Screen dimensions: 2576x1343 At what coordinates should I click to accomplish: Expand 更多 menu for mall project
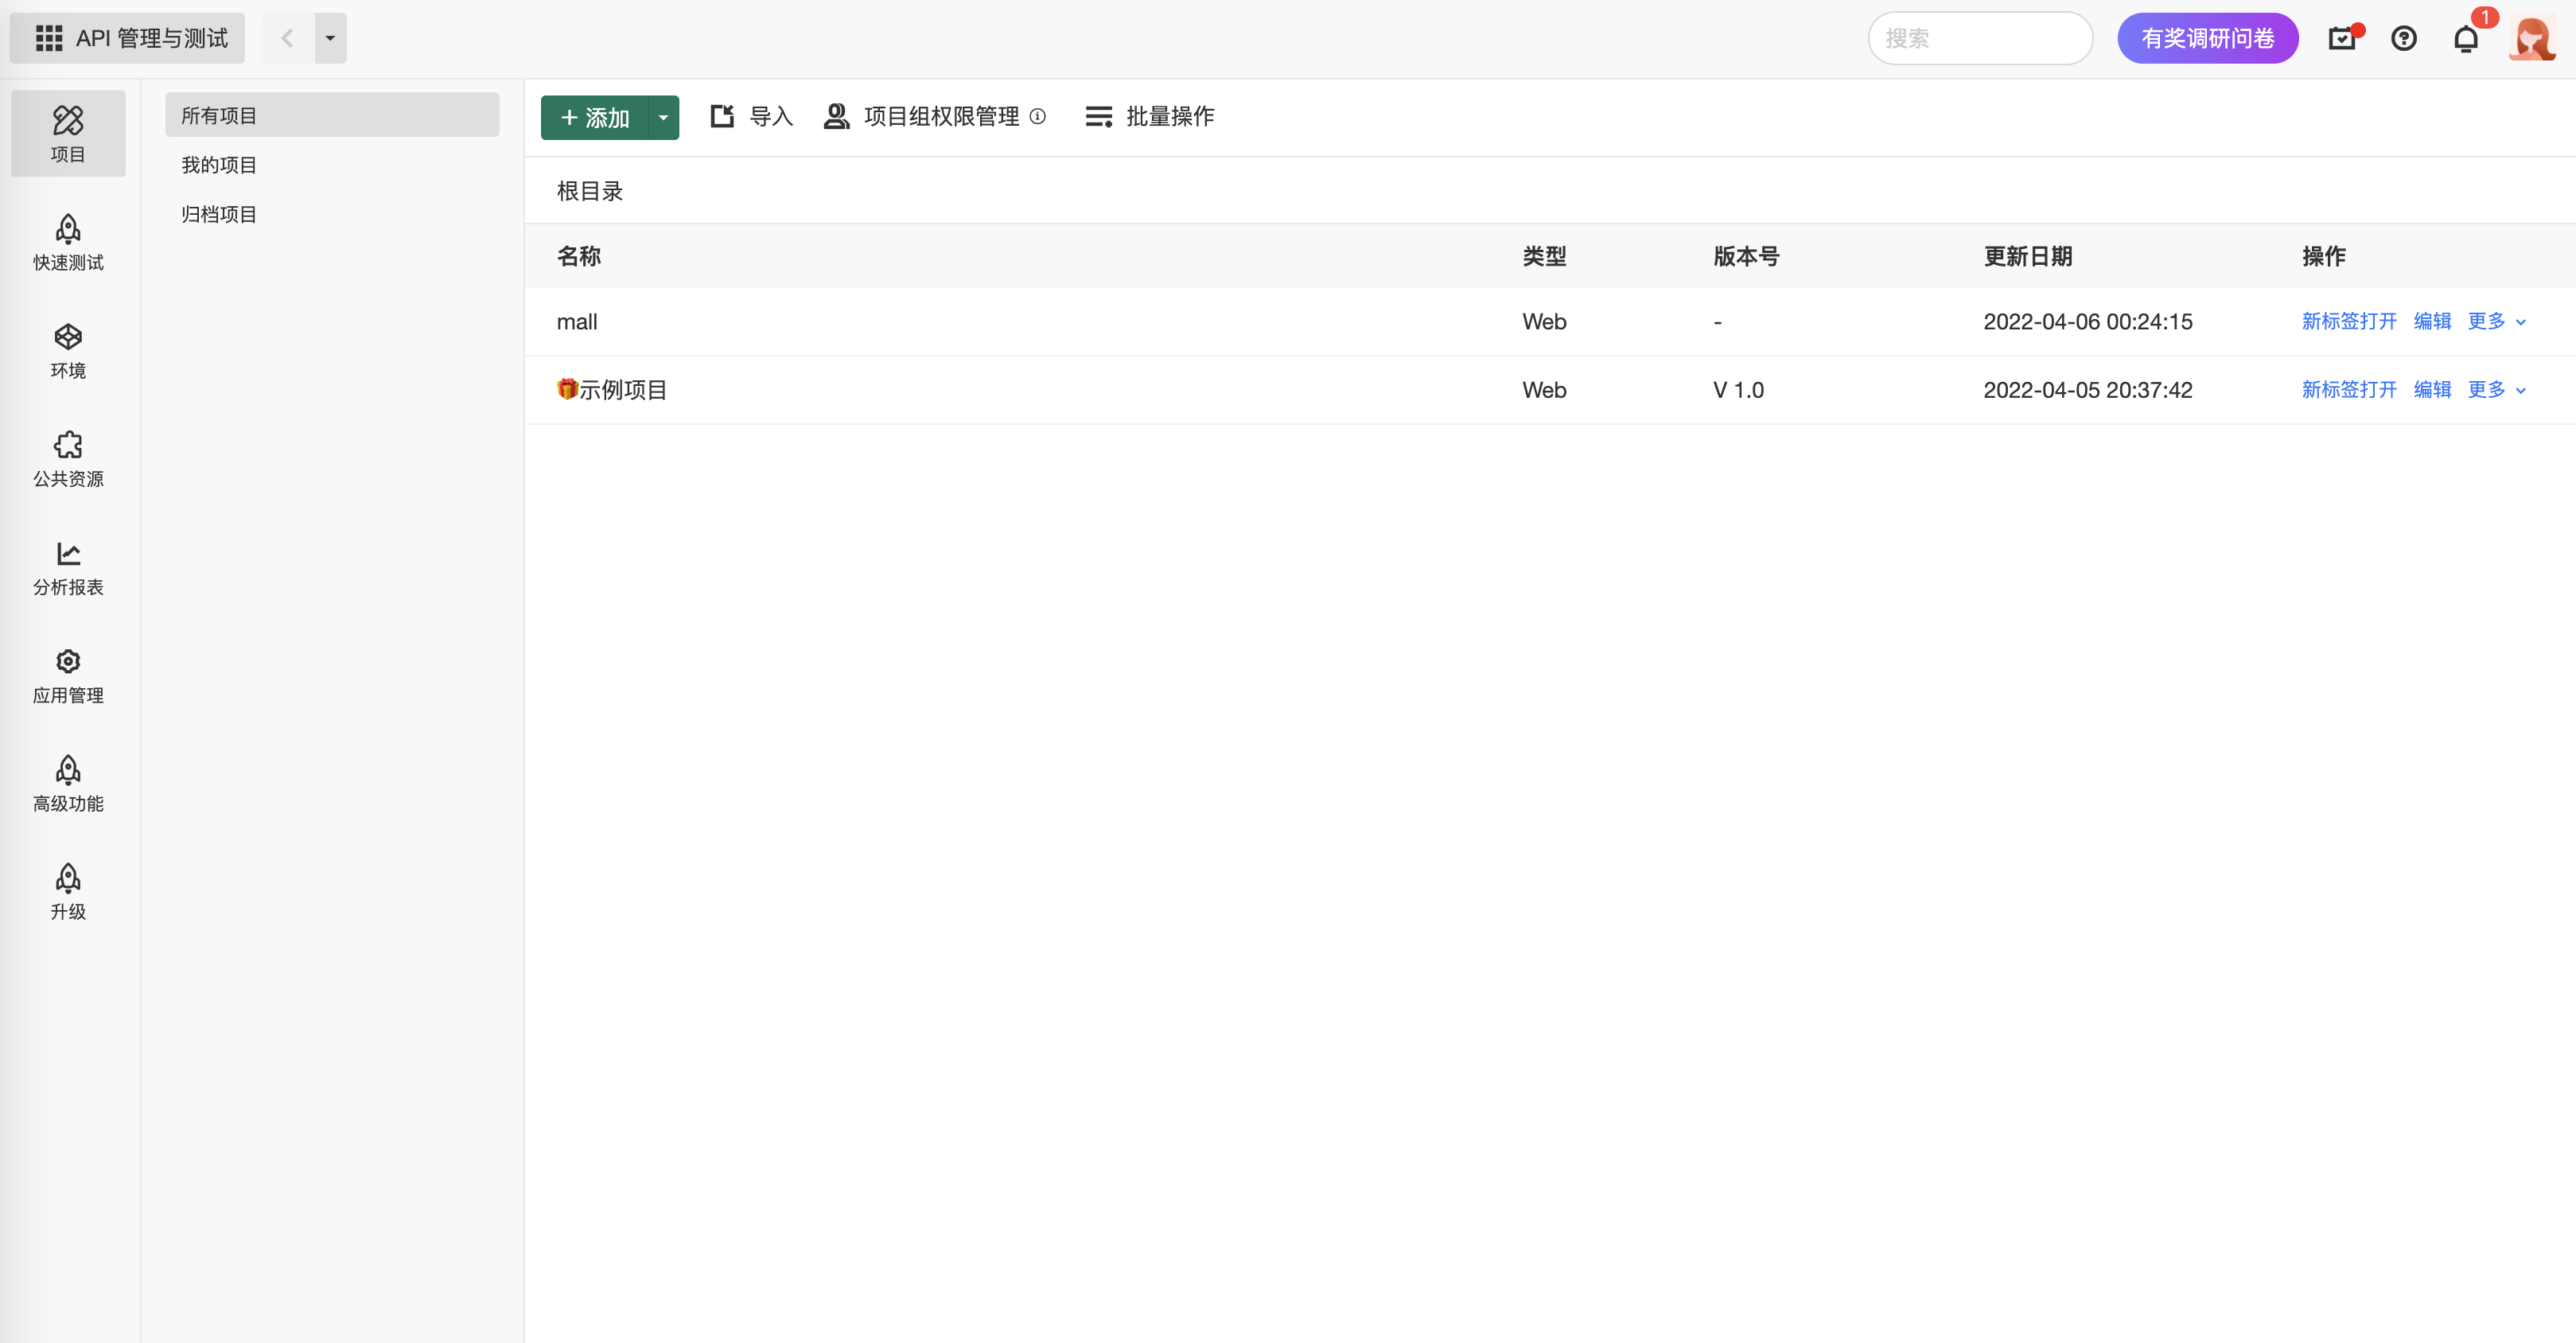2496,322
